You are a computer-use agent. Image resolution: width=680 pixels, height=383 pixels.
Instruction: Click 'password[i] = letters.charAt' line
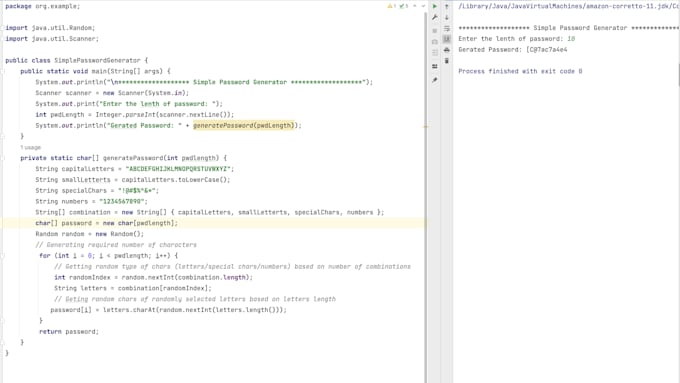[169, 310]
